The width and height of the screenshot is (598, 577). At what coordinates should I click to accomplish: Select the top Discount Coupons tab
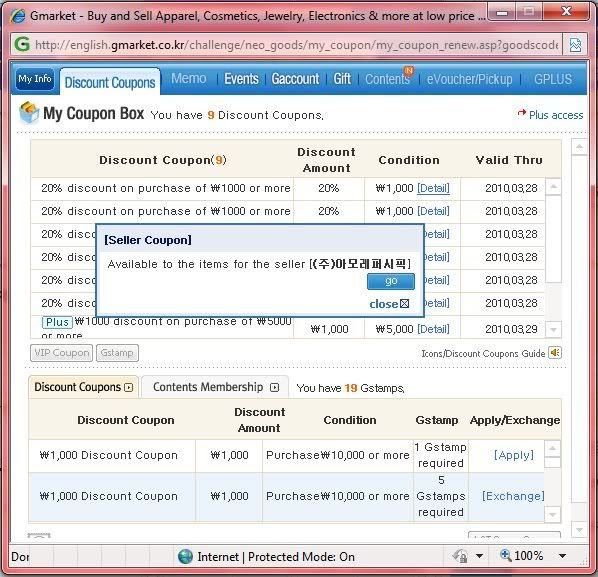click(110, 82)
